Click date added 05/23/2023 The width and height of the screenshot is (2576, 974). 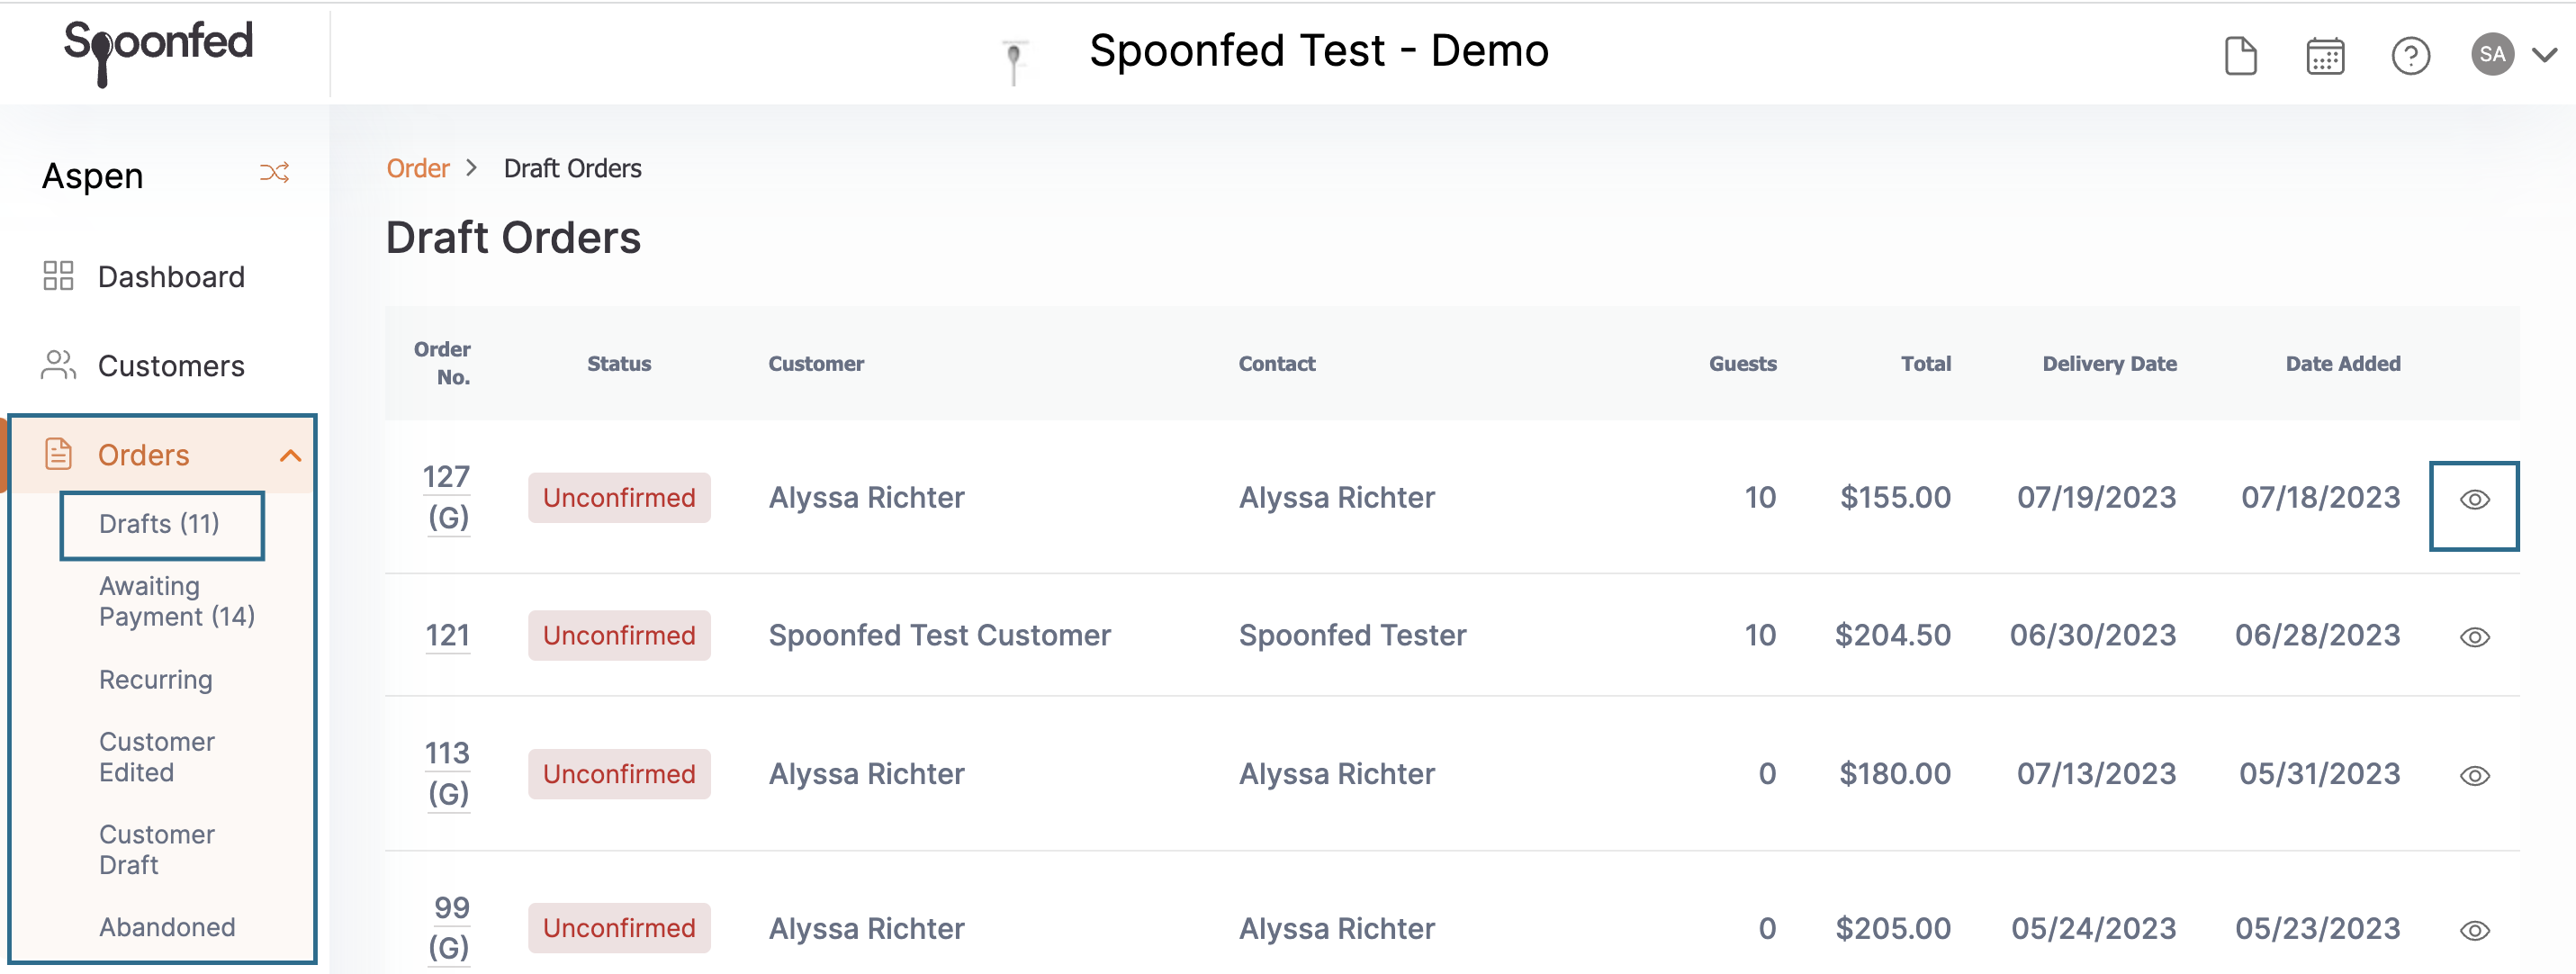[2317, 928]
